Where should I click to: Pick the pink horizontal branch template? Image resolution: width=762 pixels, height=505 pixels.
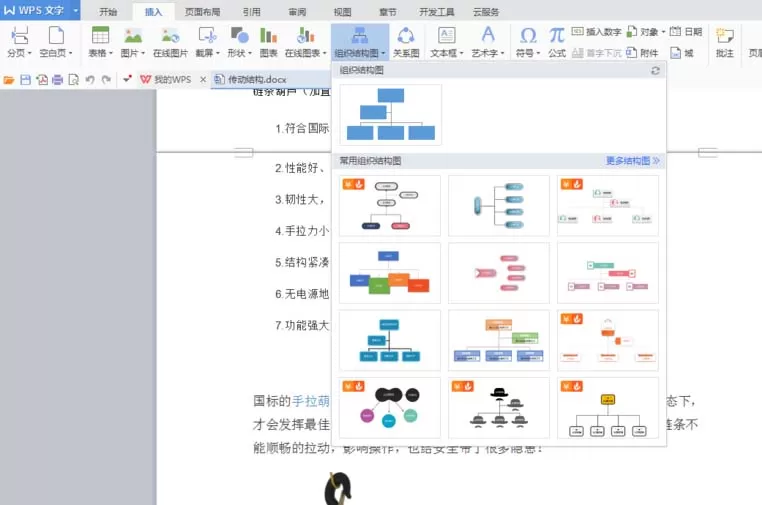click(499, 273)
